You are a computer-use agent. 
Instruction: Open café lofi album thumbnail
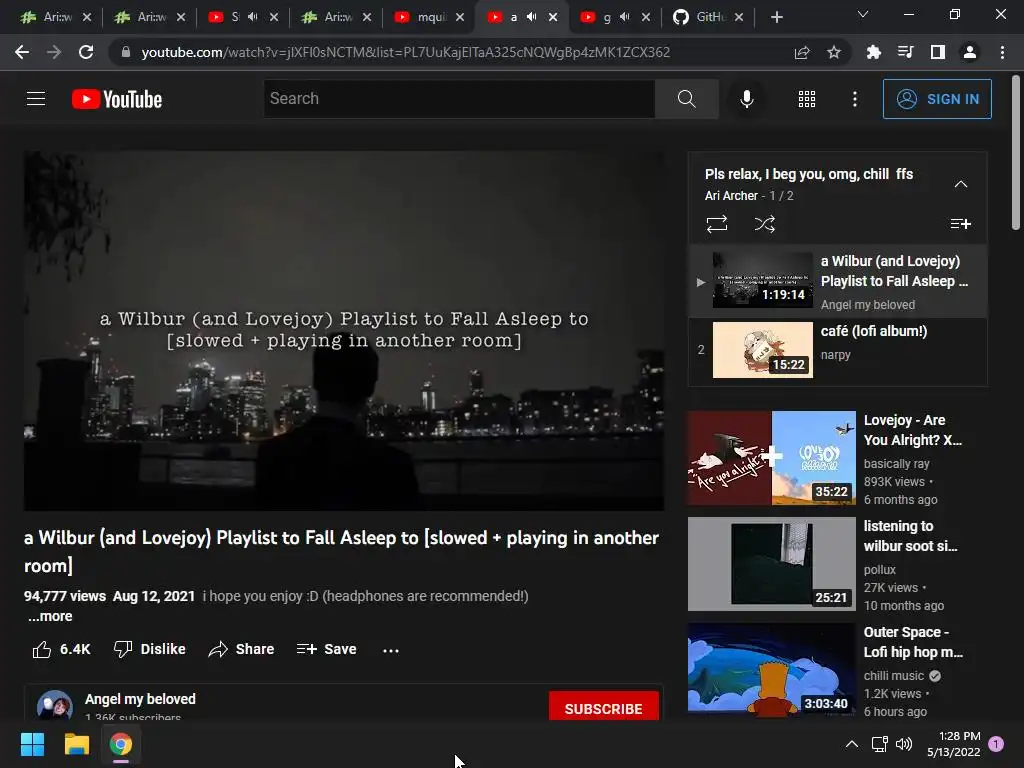(762, 350)
